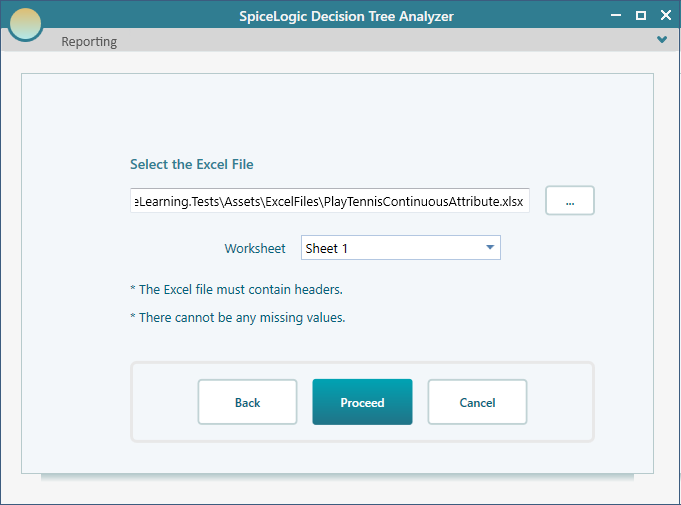Click the note about missing values
The image size is (681, 505).
click(x=238, y=317)
